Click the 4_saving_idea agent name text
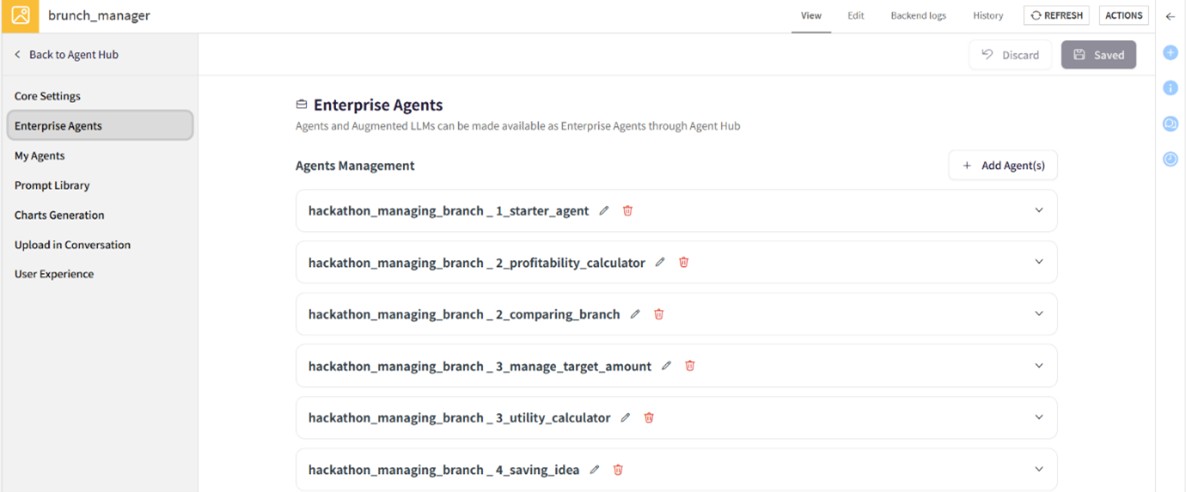 click(x=444, y=470)
